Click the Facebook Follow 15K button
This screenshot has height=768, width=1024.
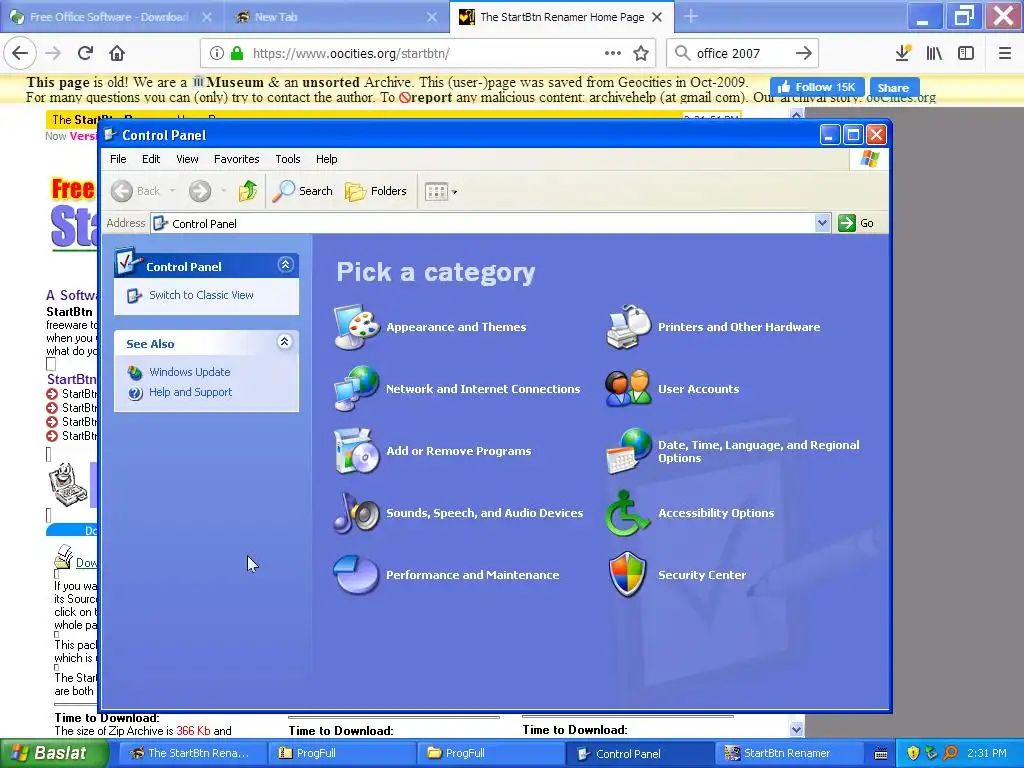pyautogui.click(x=817, y=87)
